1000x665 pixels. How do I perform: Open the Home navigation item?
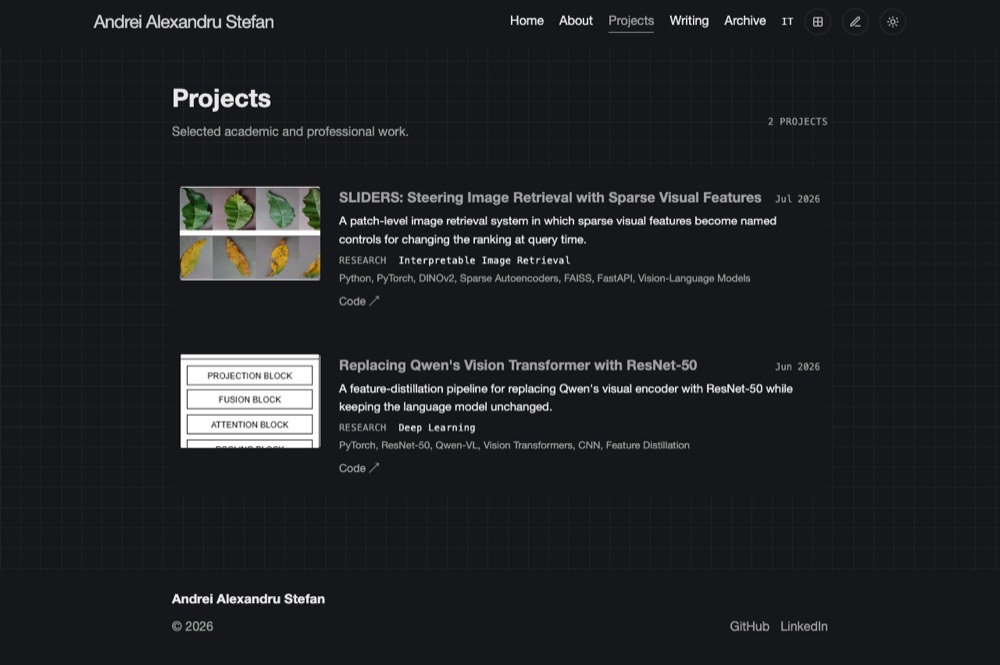[527, 21]
